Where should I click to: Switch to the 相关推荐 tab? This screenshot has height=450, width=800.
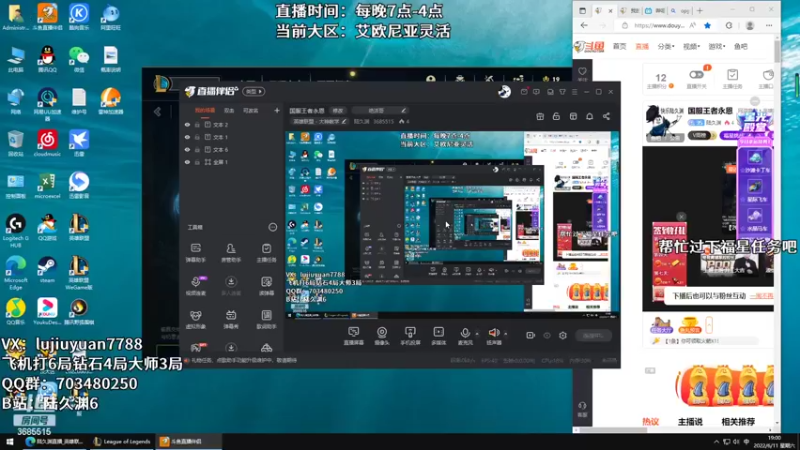coord(738,421)
